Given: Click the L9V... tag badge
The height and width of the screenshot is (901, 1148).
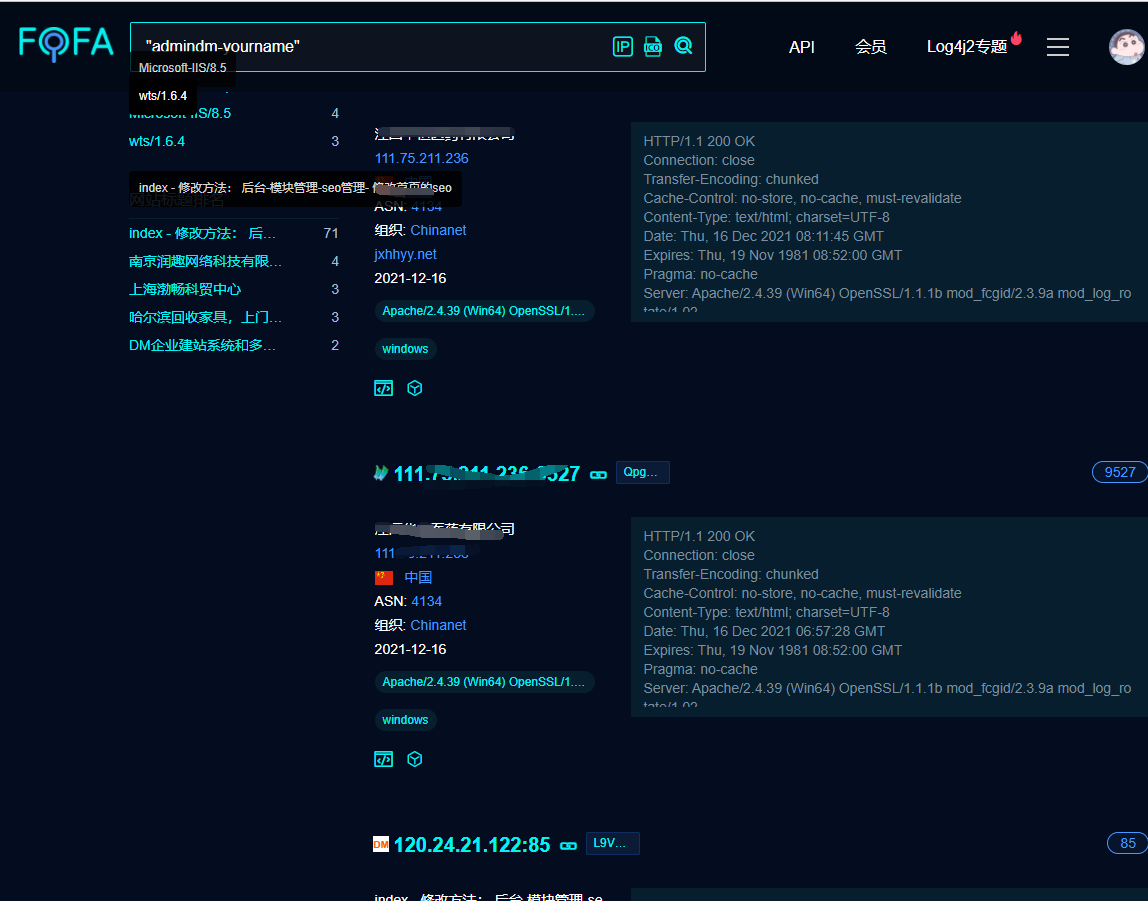Looking at the screenshot, I should tap(612, 843).
